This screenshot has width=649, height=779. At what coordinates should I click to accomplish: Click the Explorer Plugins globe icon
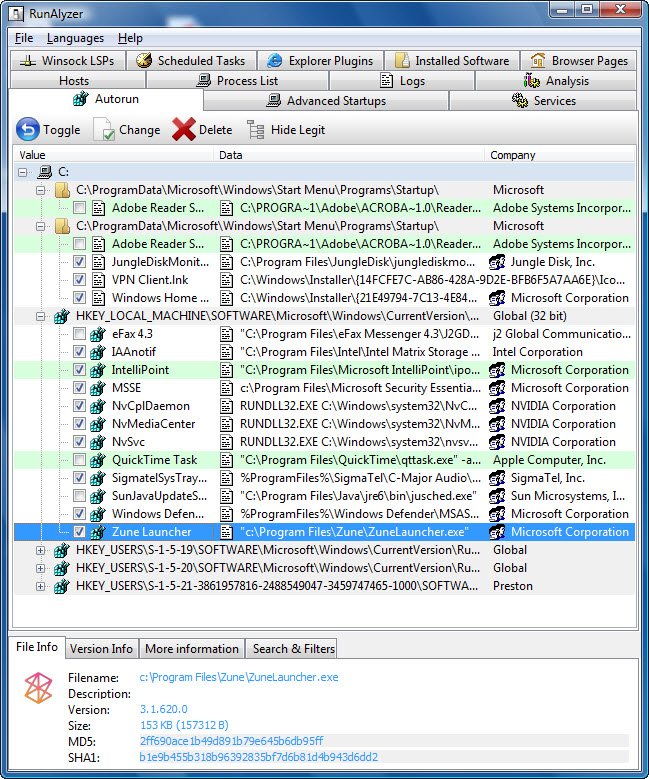click(274, 61)
